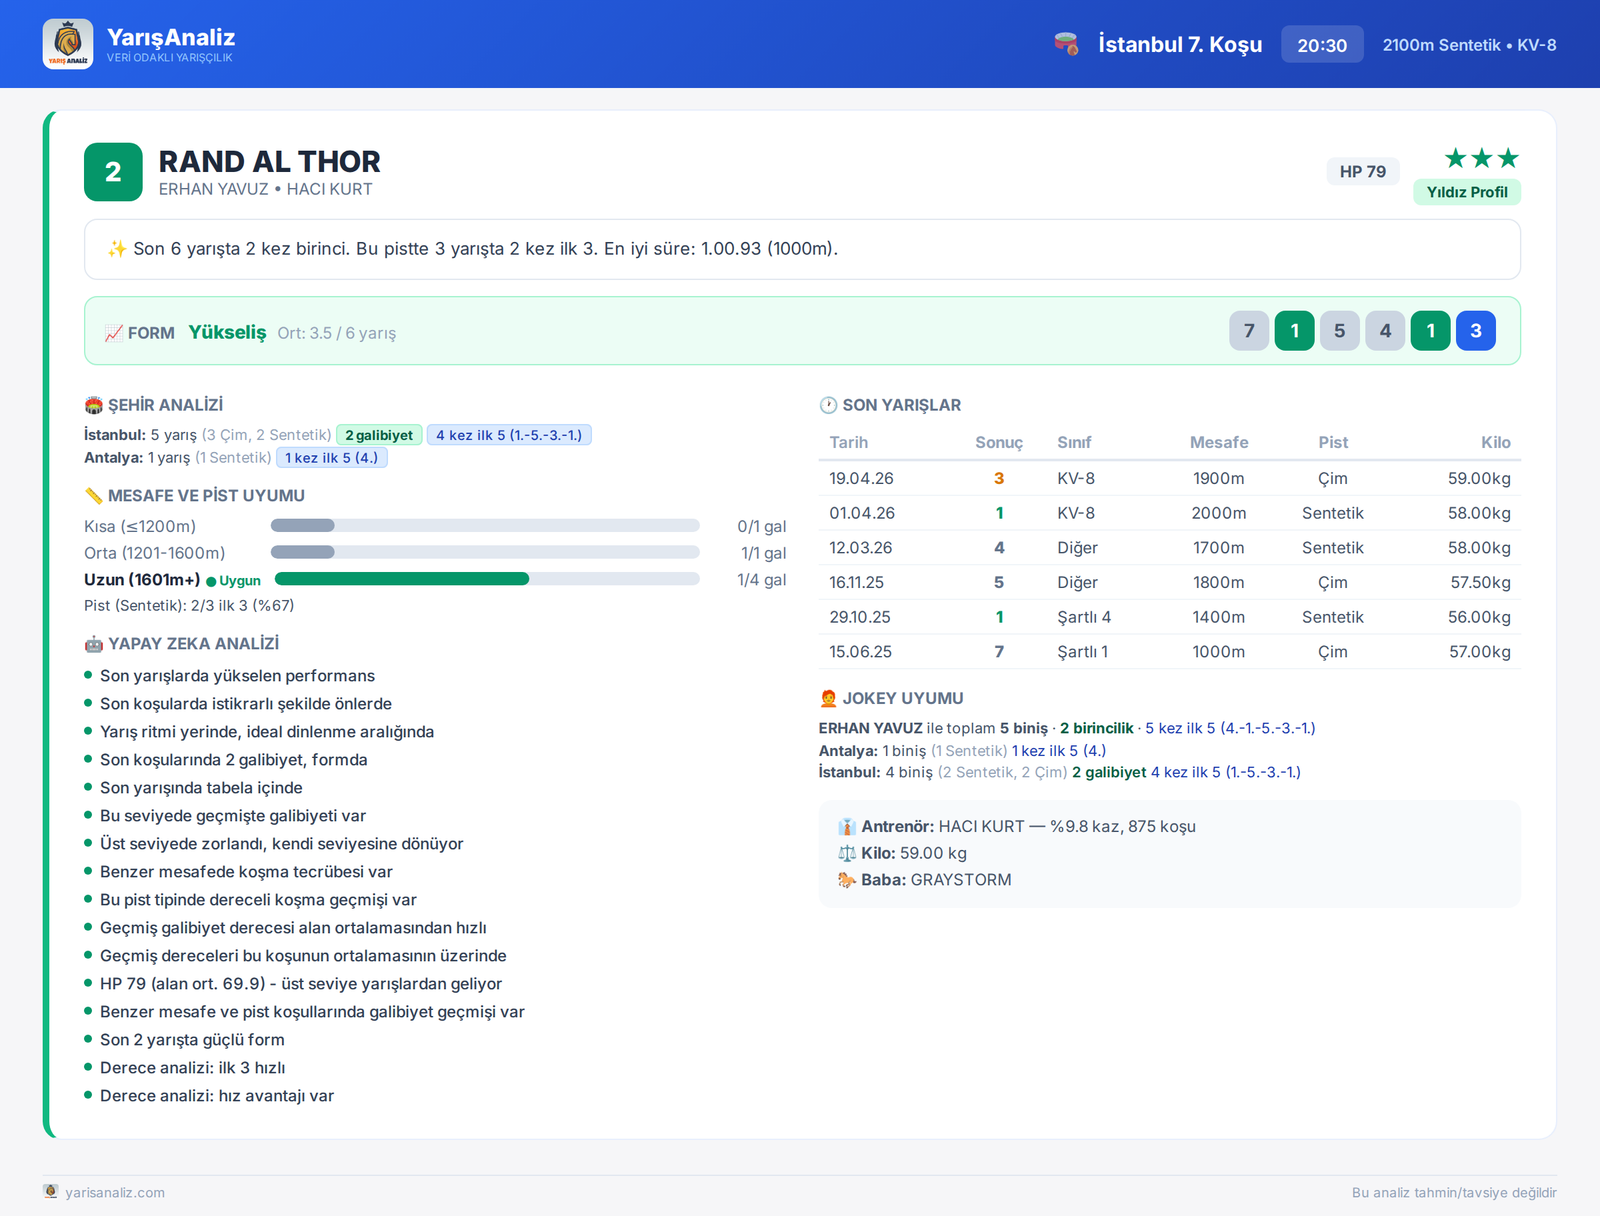1600x1216 pixels.
Task: Click the '1 kez ilk 5 (4.)' tag in Antalya row
Action: 332,458
